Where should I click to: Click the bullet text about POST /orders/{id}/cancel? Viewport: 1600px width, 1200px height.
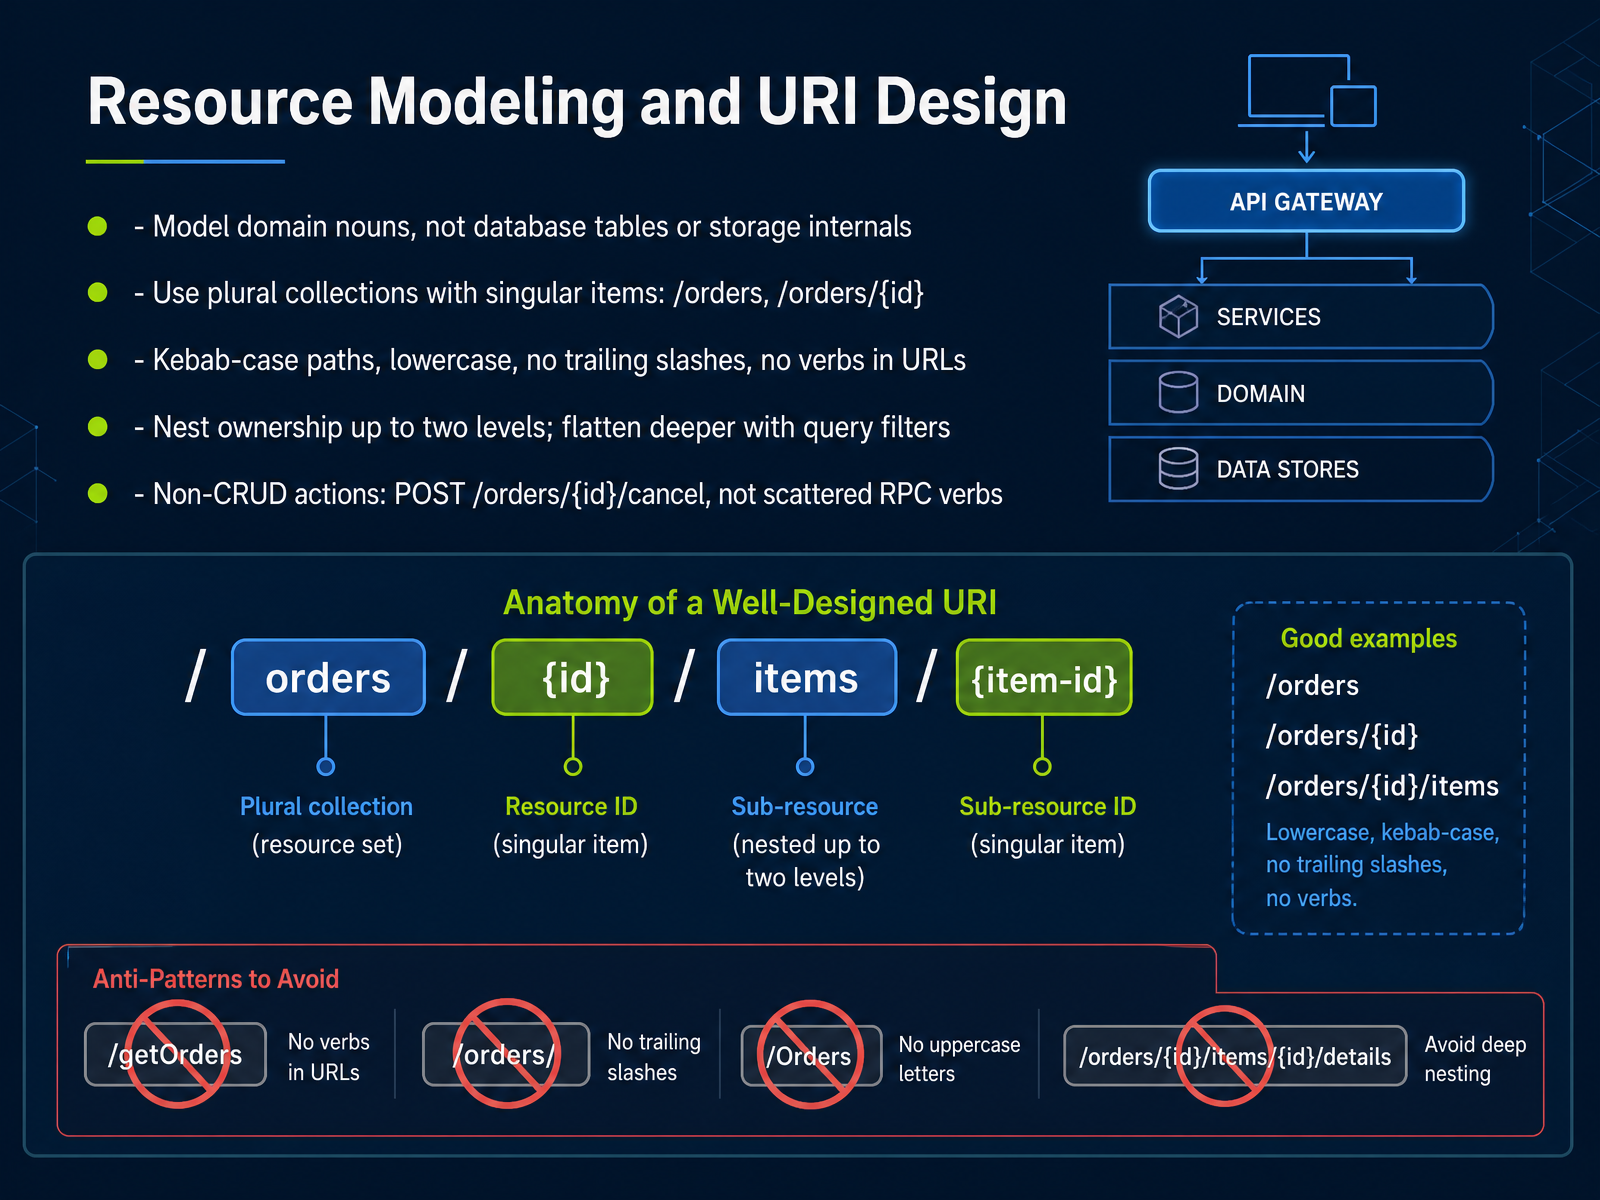[x=568, y=494]
